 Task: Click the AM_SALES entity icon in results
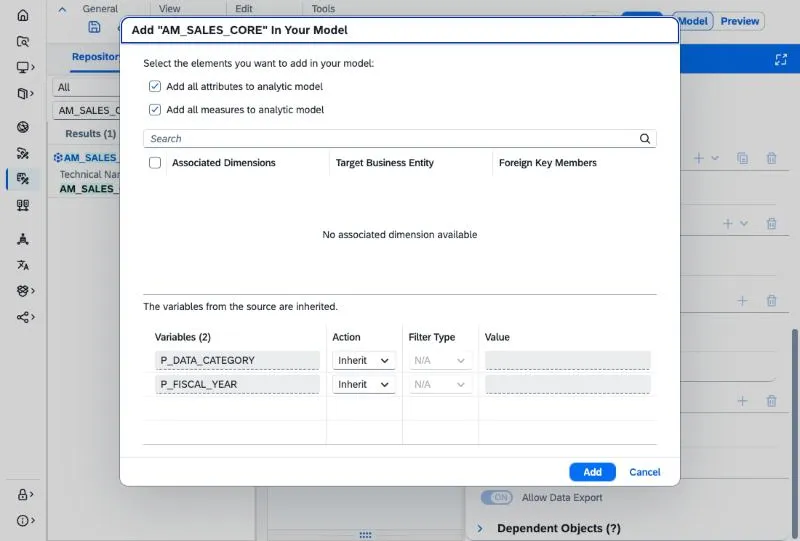[x=58, y=158]
